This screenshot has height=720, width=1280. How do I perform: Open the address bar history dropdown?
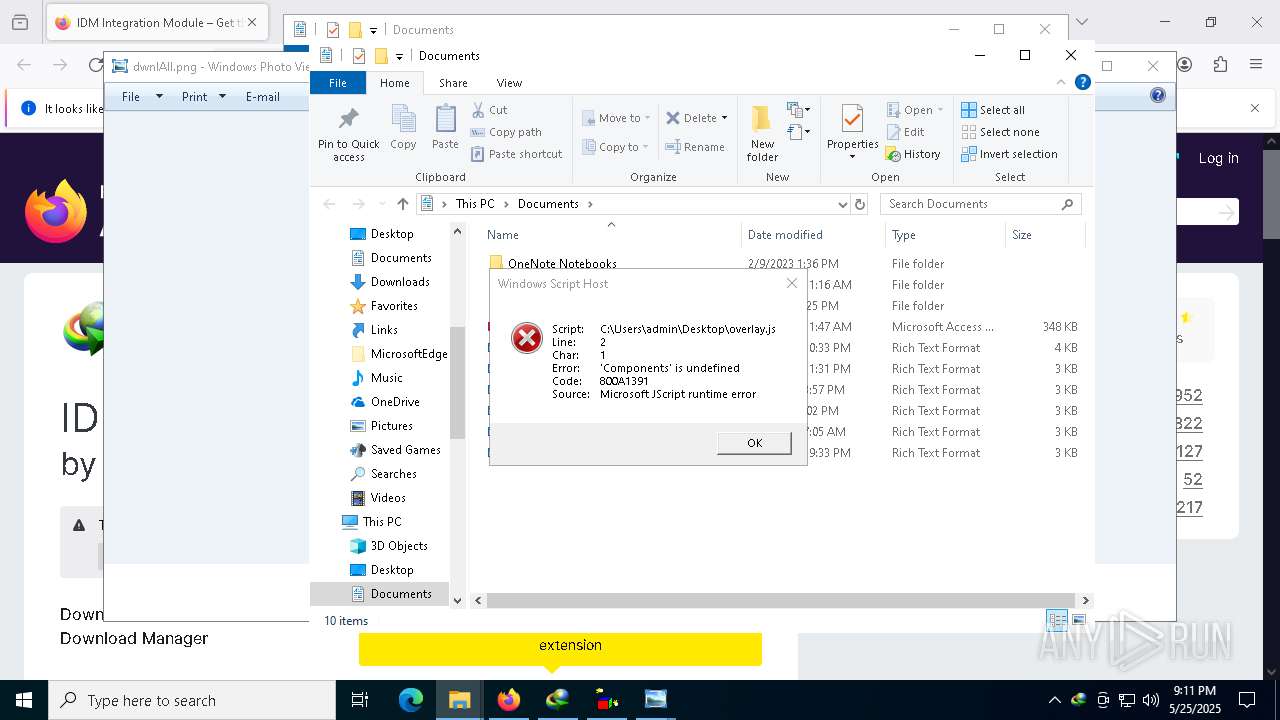[x=842, y=204]
